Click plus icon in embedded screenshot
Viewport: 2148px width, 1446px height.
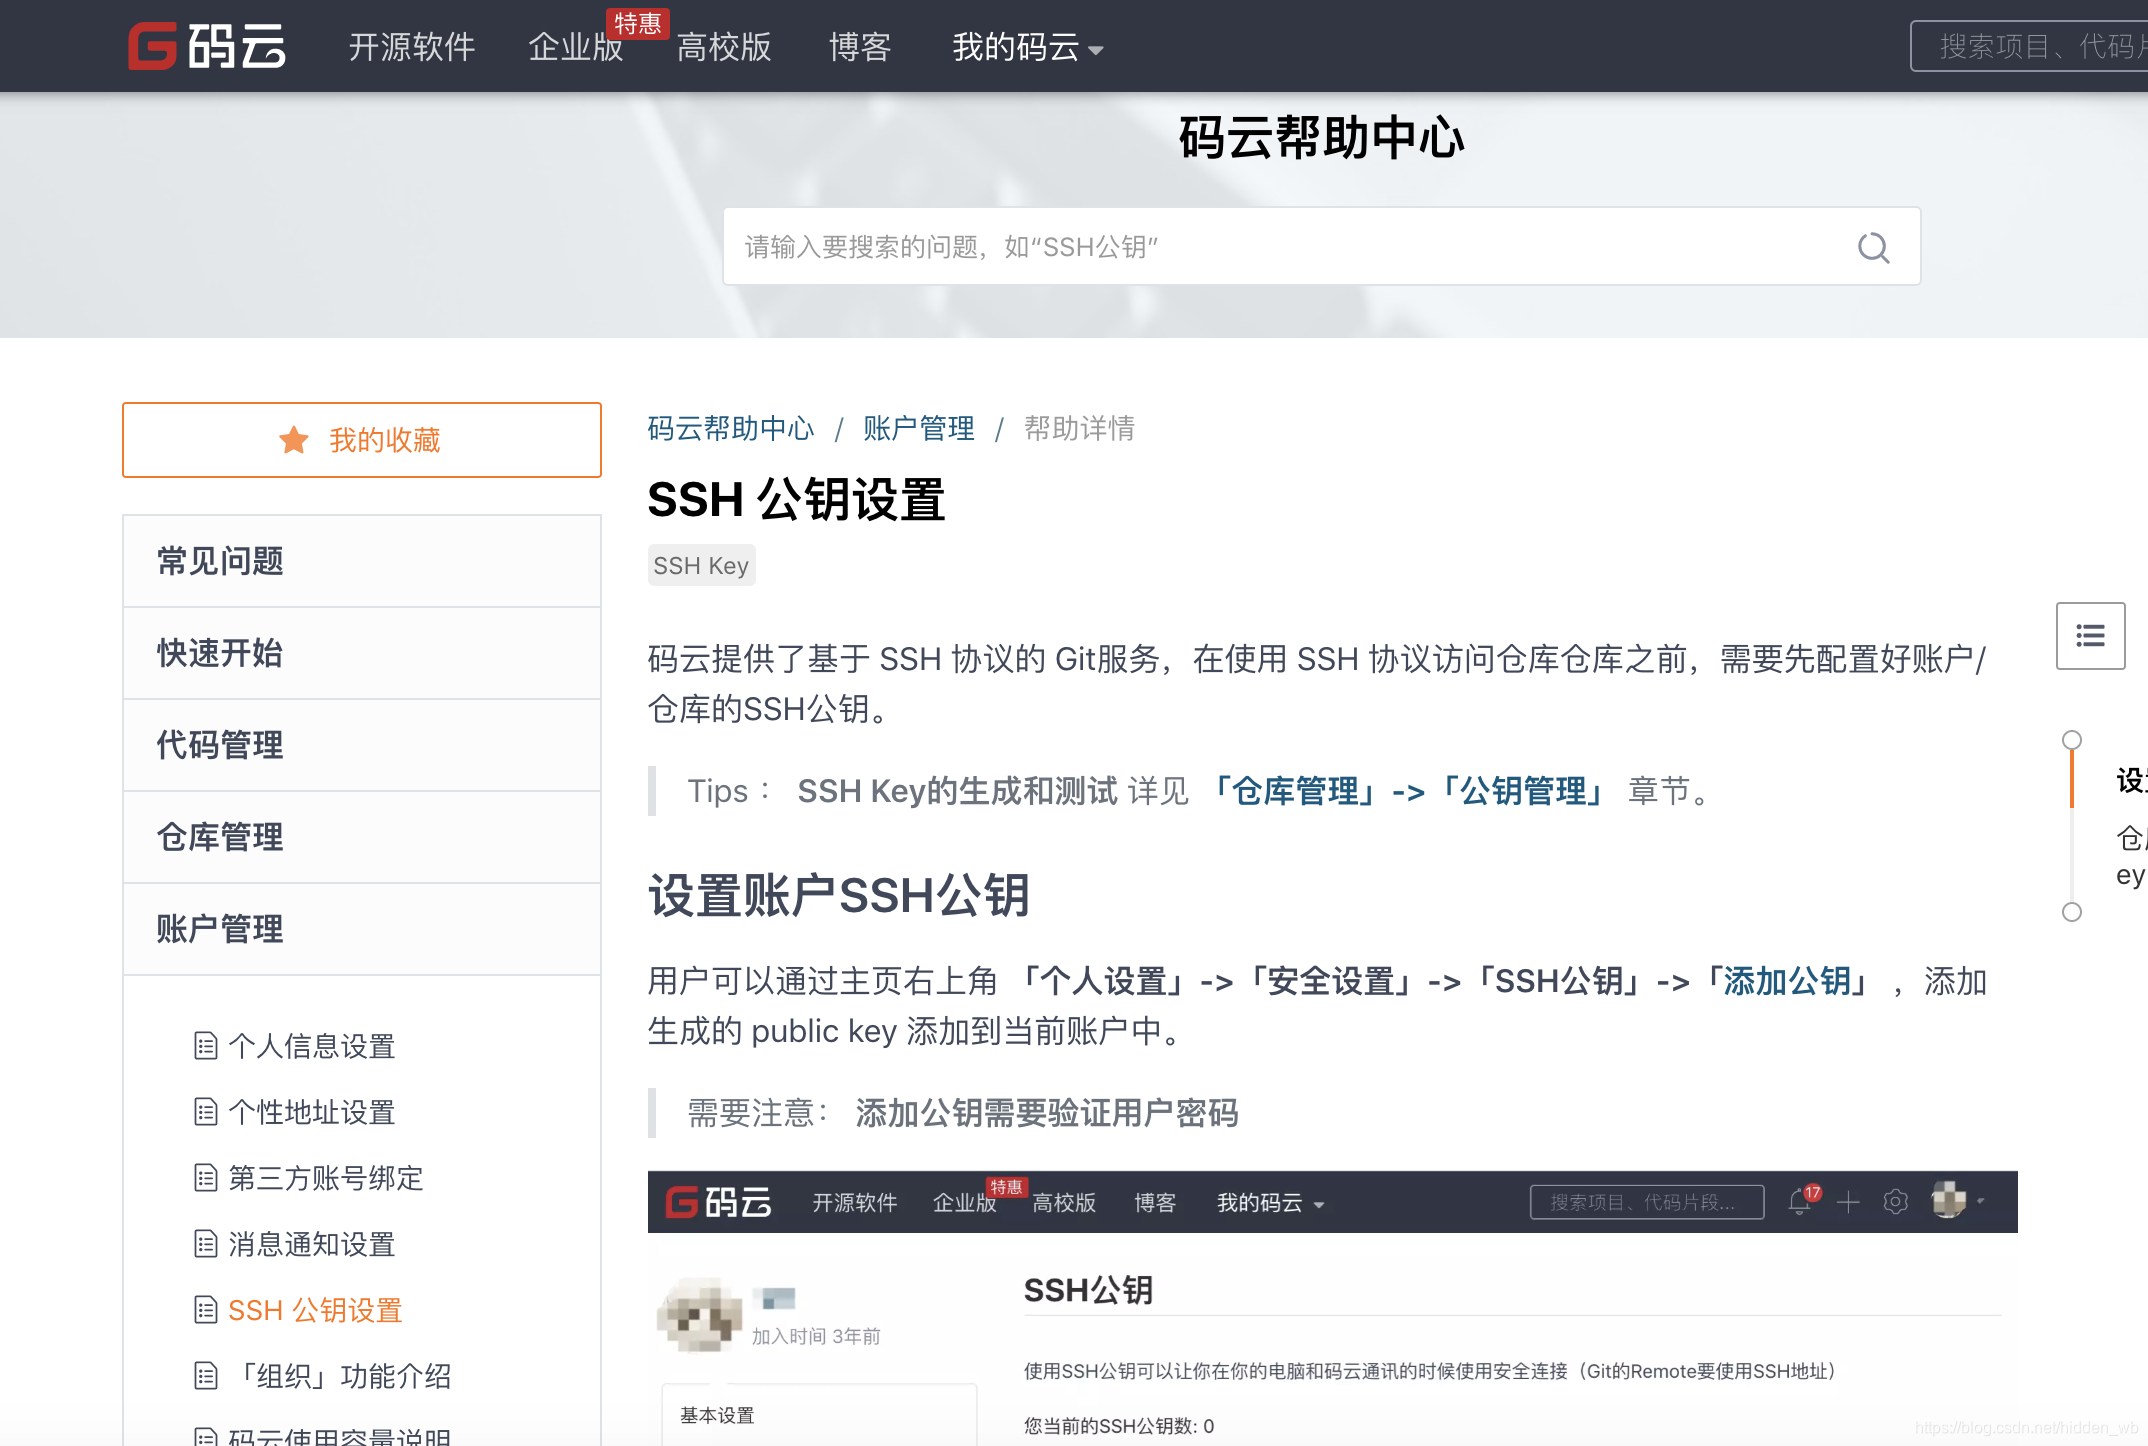1848,1202
